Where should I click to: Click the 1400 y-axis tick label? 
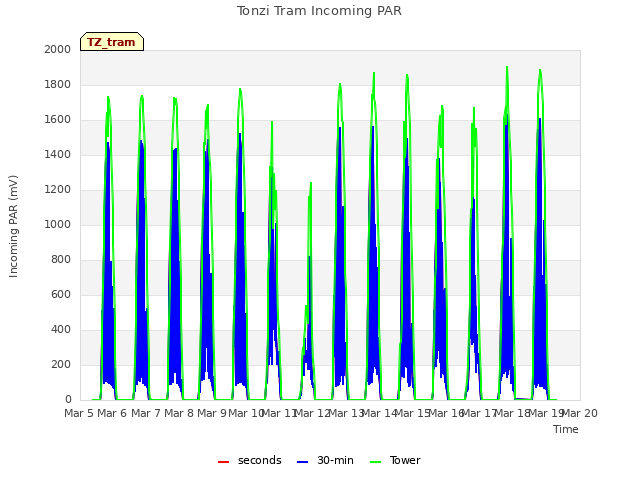coord(58,154)
